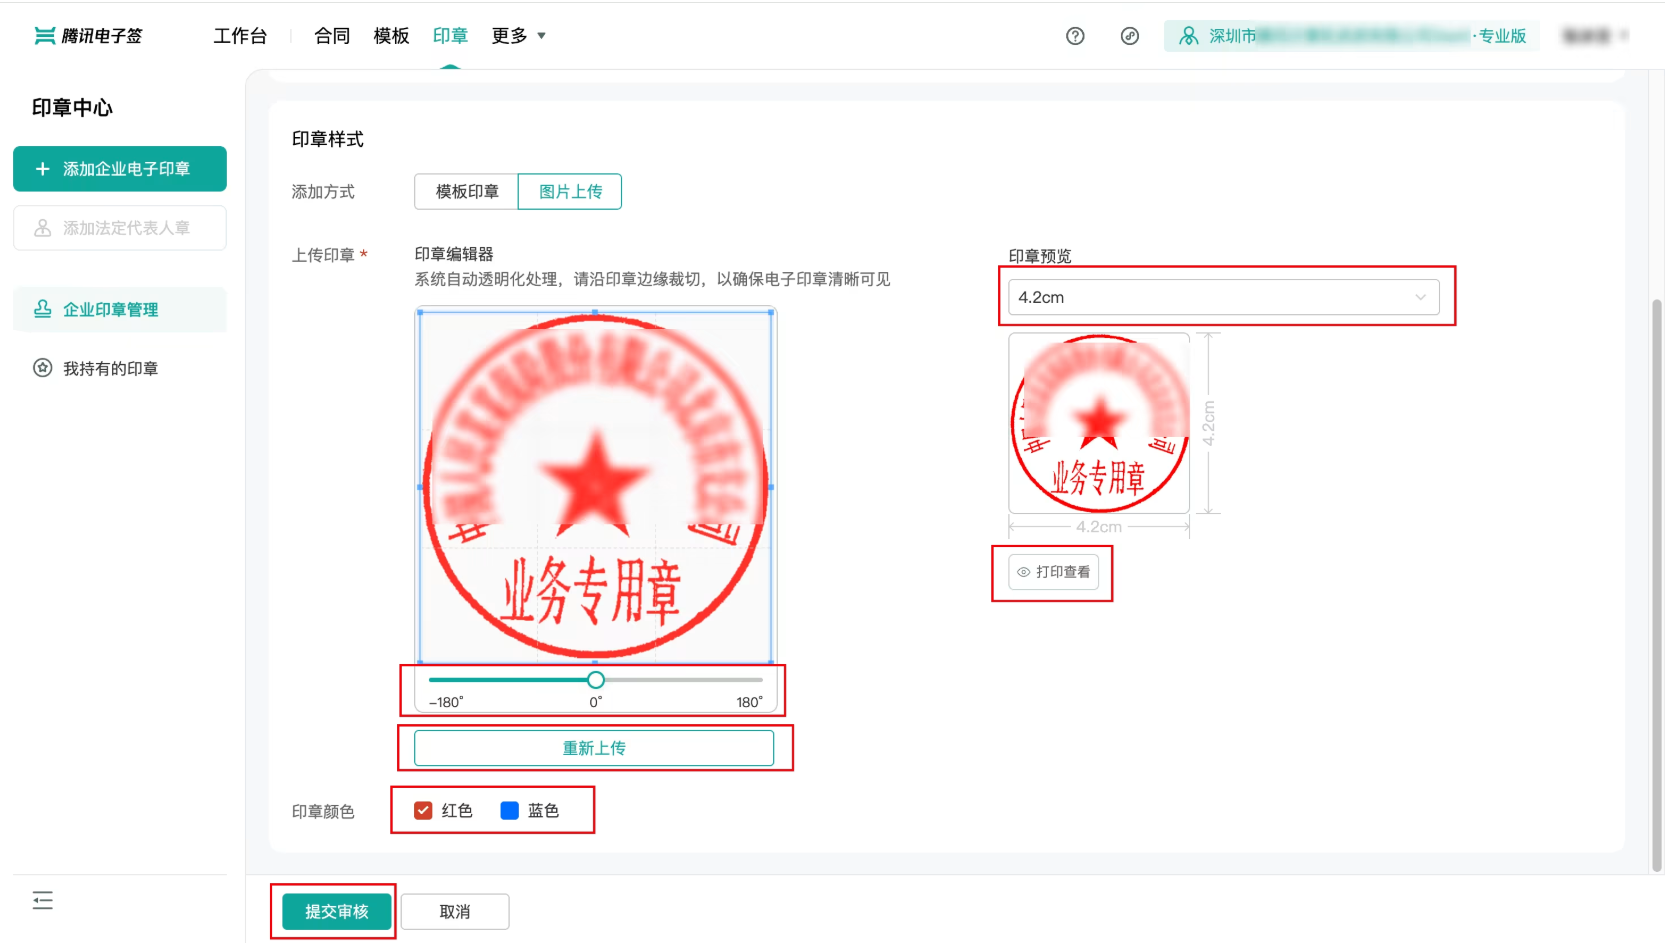Click the seal image in the editor

pyautogui.click(x=595, y=486)
